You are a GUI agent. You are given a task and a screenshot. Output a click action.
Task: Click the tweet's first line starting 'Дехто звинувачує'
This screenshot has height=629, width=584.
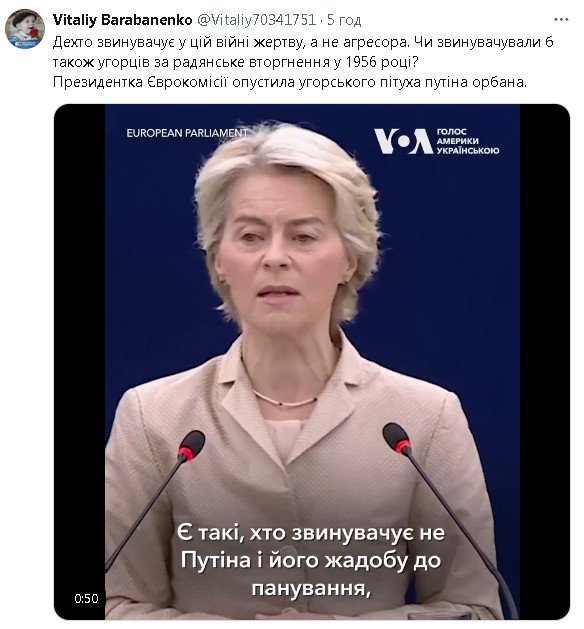(303, 42)
